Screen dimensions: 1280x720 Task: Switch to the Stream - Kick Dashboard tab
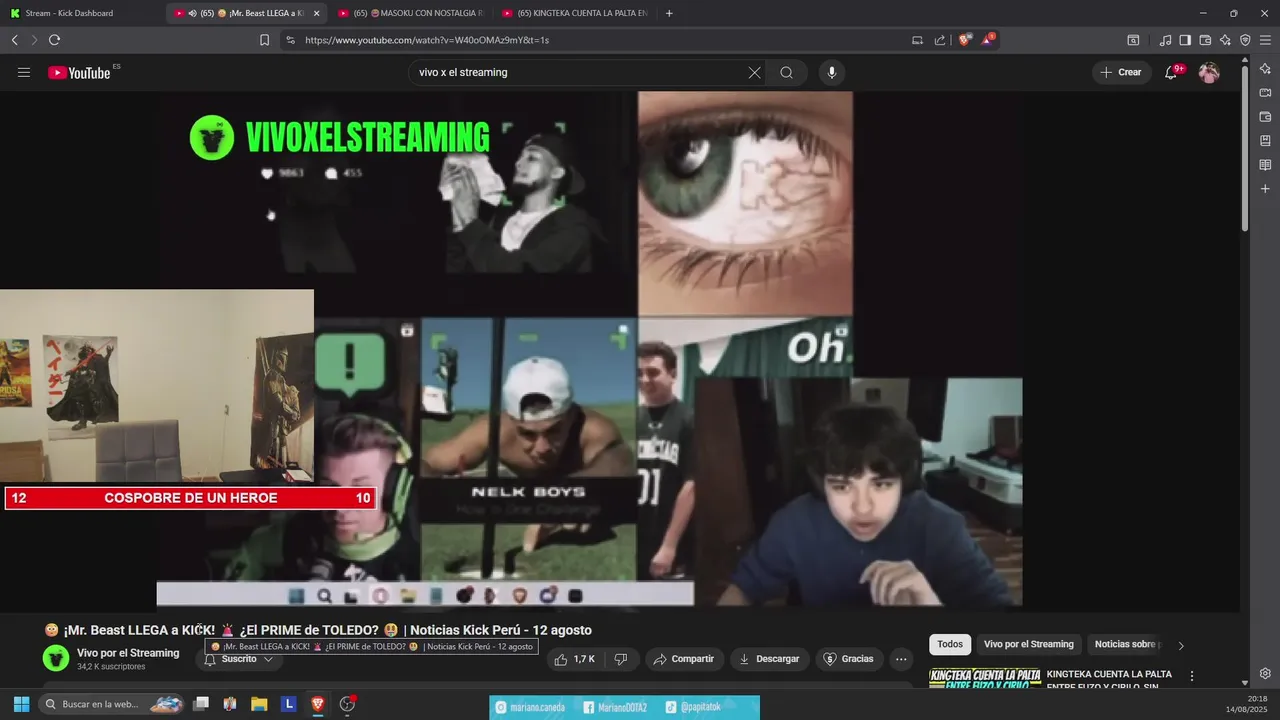(x=82, y=13)
